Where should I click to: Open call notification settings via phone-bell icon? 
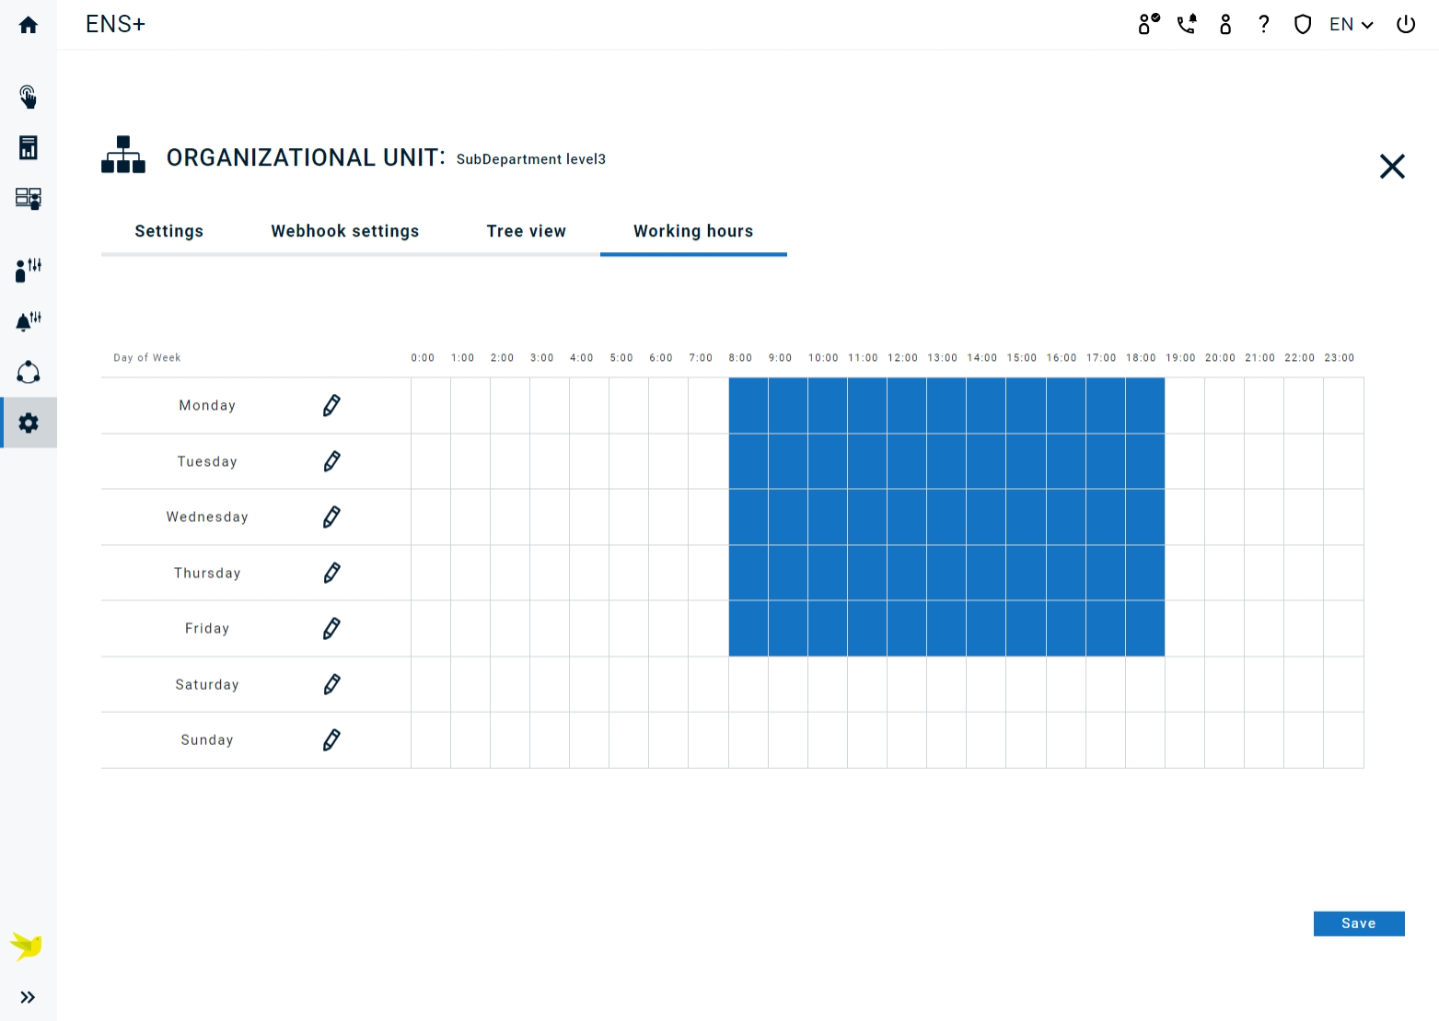point(1186,24)
